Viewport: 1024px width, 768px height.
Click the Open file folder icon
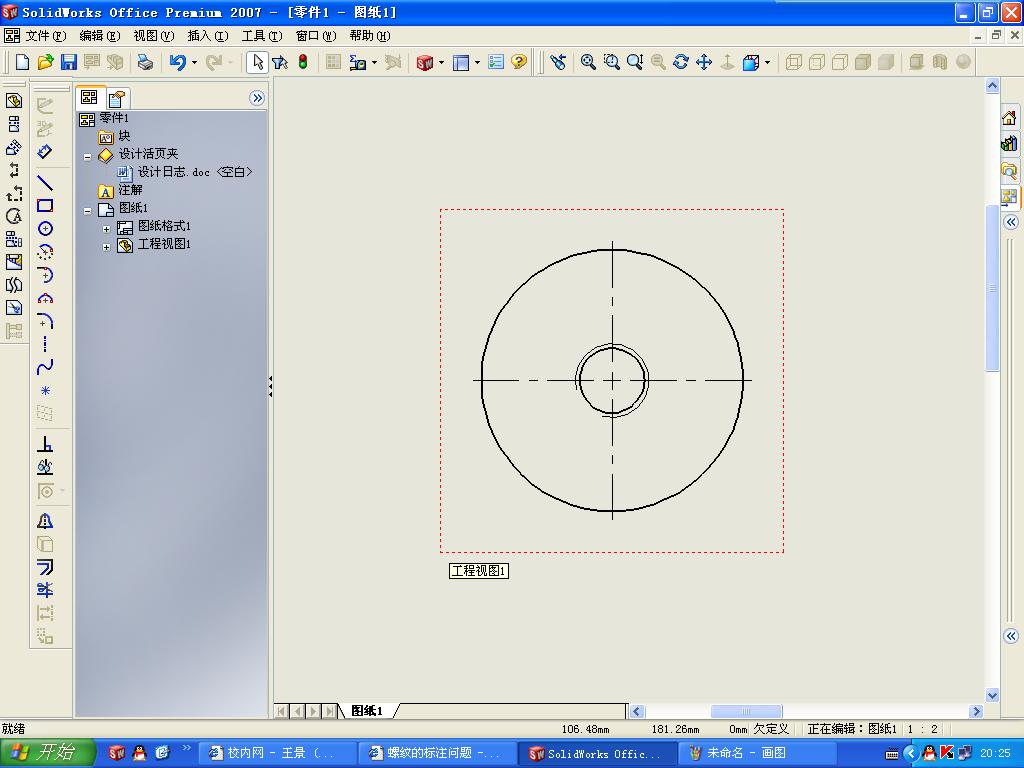coord(45,62)
